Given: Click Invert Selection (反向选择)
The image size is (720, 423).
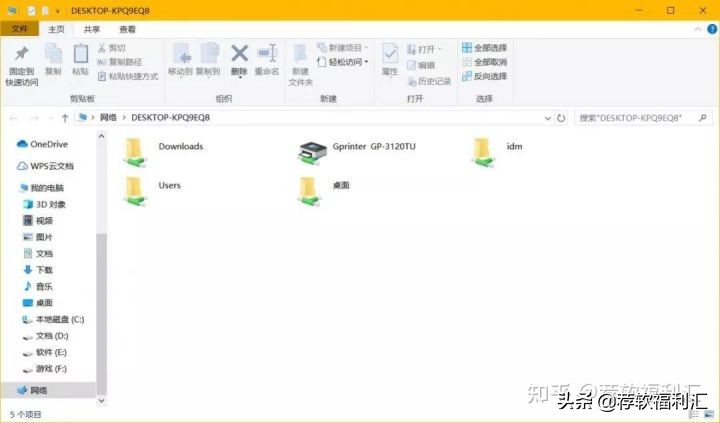Looking at the screenshot, I should pos(484,76).
